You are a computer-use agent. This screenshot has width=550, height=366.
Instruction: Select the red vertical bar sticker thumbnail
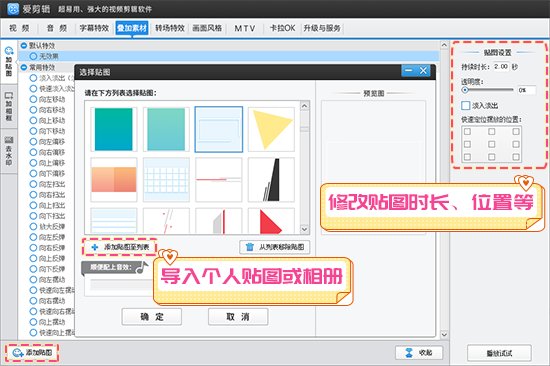tap(219, 221)
